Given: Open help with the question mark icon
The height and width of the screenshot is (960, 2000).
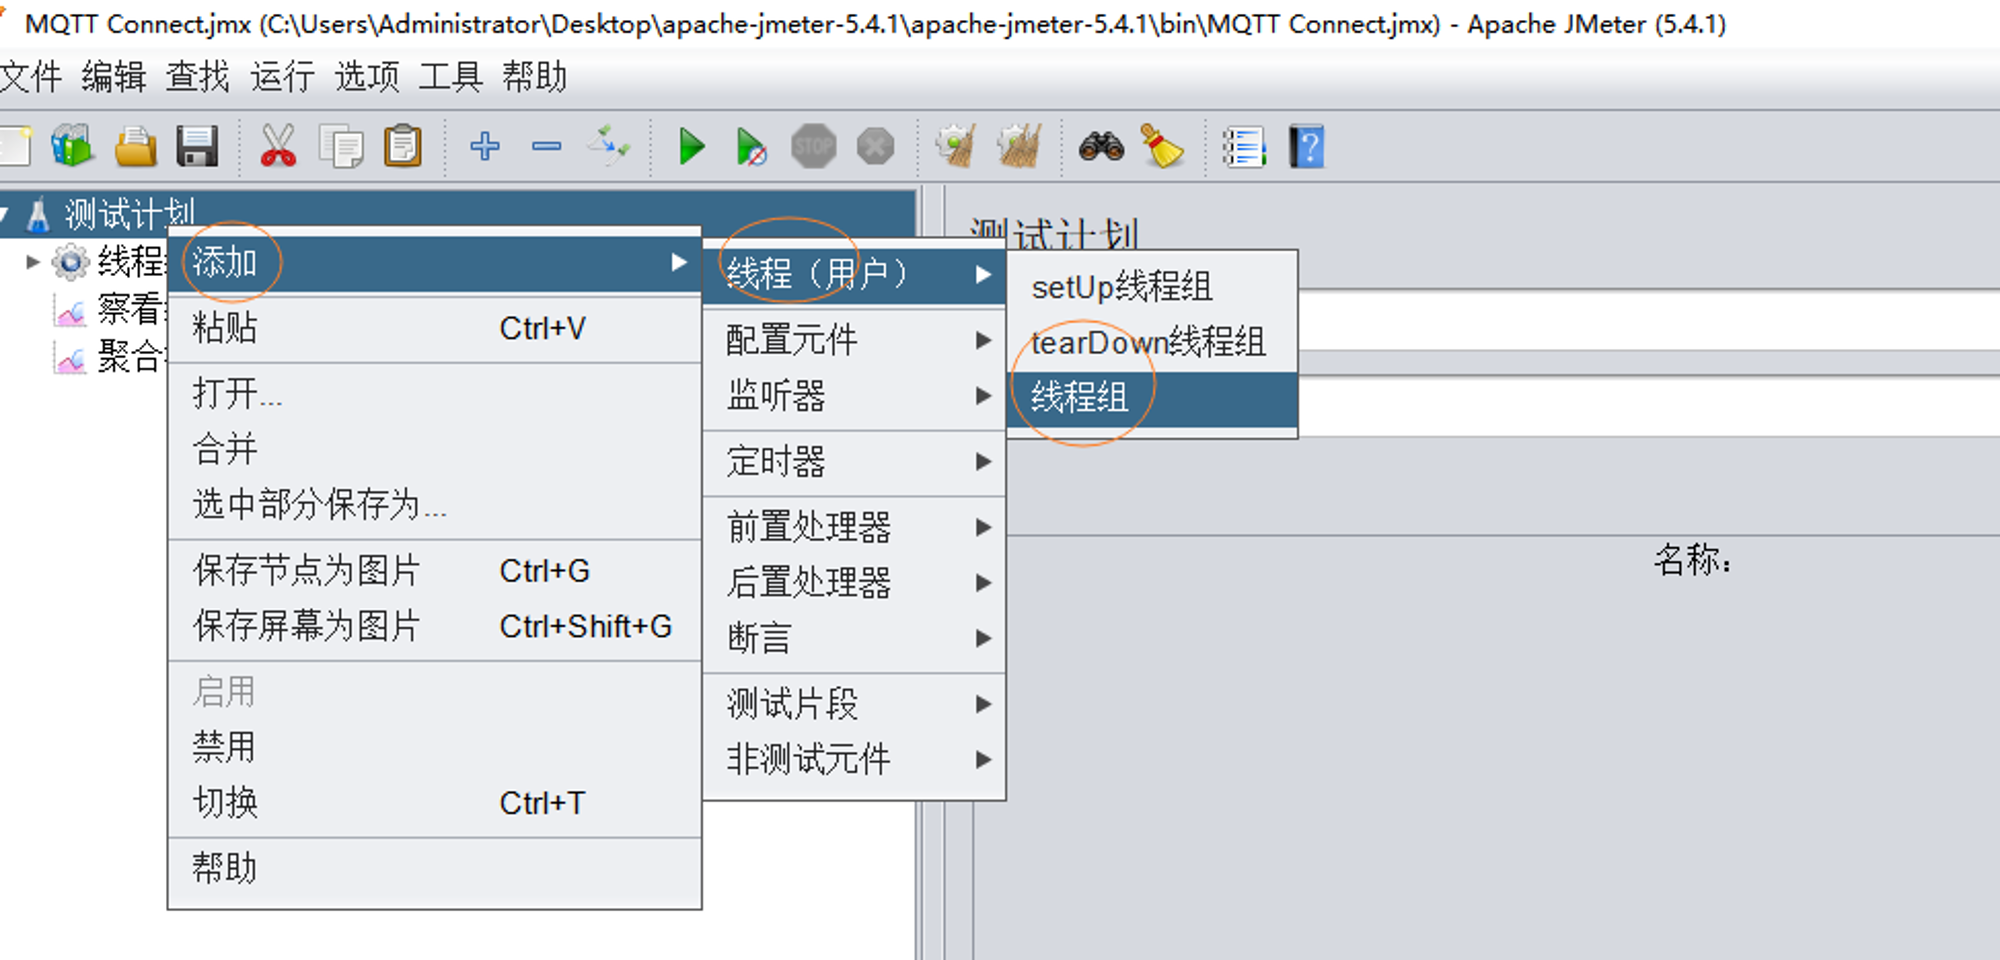Looking at the screenshot, I should [1307, 147].
